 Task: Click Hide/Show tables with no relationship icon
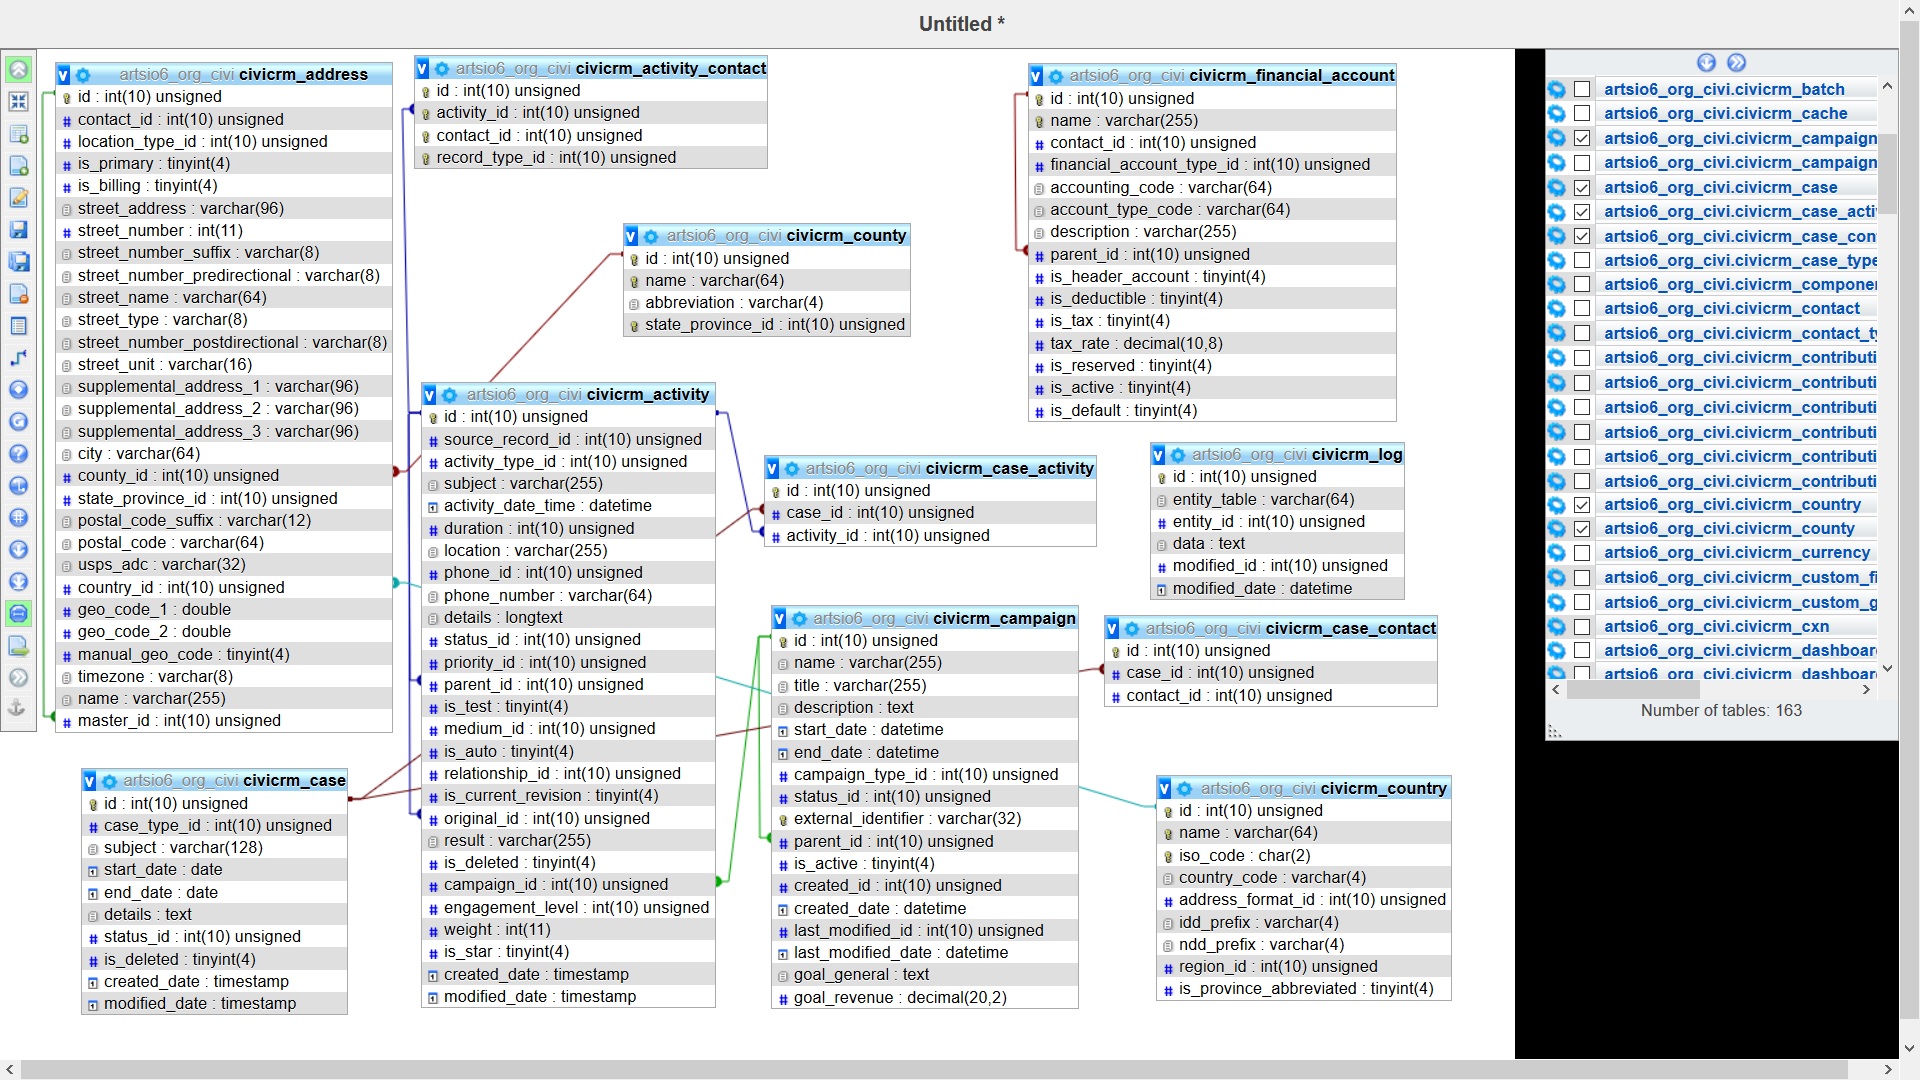(1737, 63)
